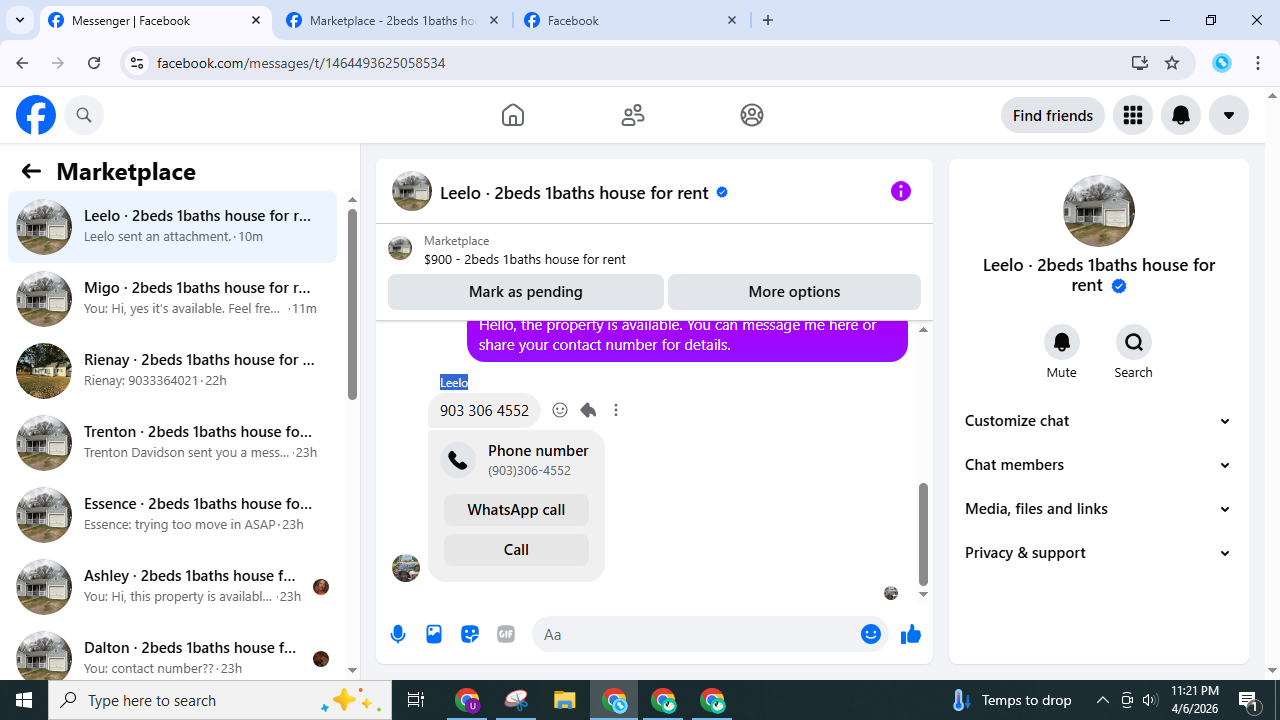Open the nine-dot menu grid icon
Image resolution: width=1280 pixels, height=720 pixels.
point(1133,115)
